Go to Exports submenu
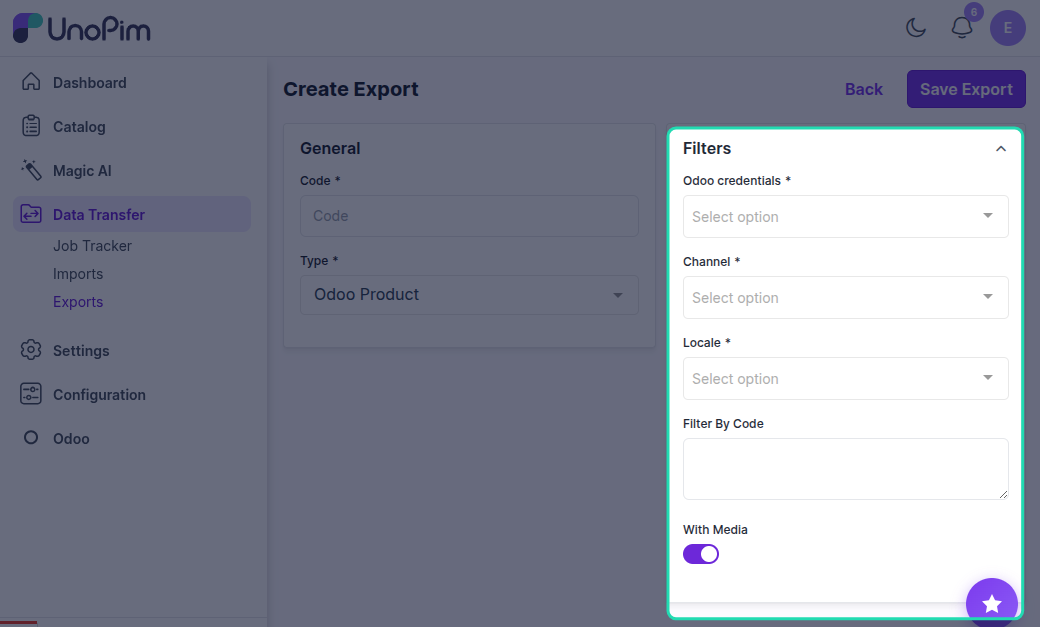1040x627 pixels. (x=78, y=302)
